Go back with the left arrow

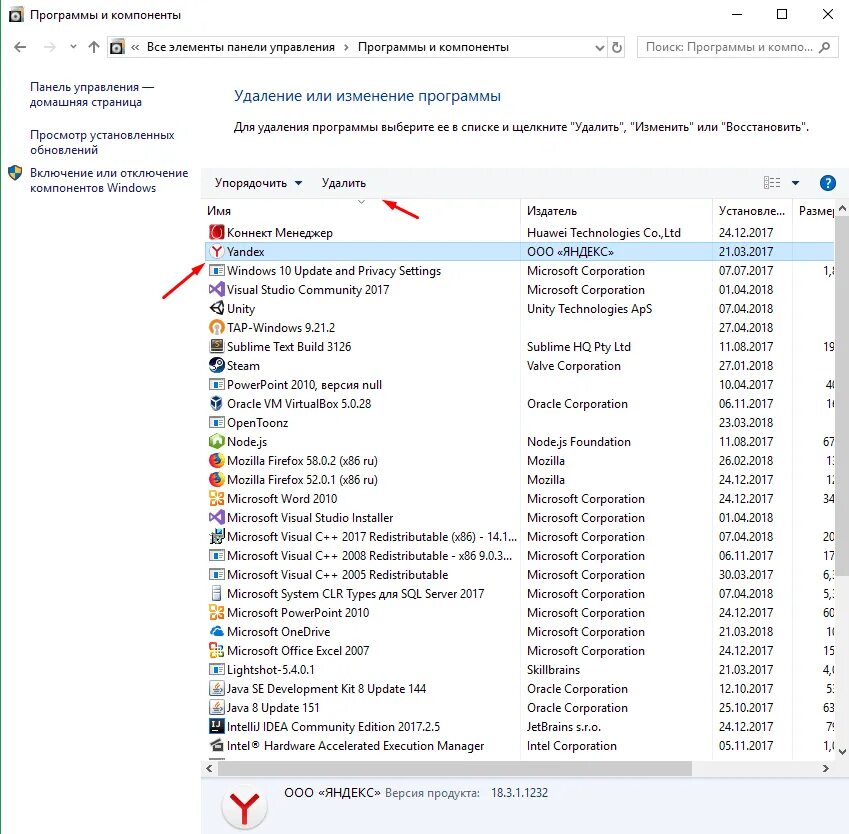pyautogui.click(x=20, y=47)
